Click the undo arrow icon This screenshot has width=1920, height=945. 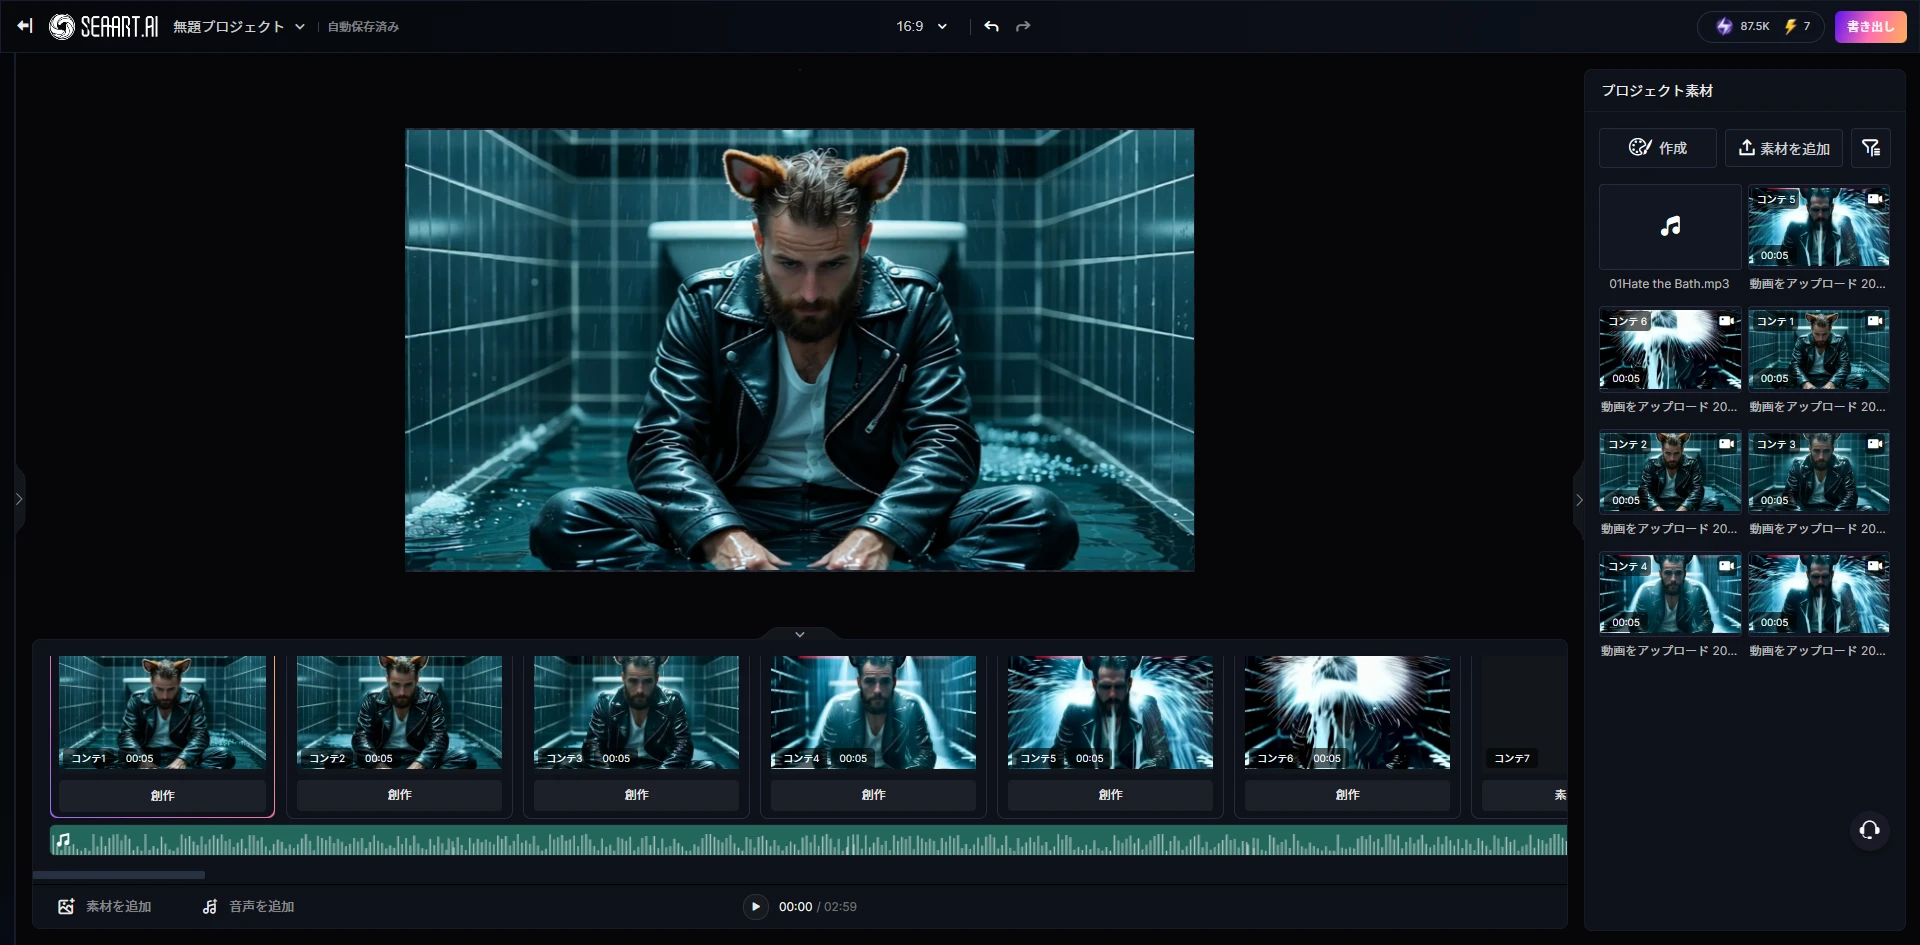[991, 26]
